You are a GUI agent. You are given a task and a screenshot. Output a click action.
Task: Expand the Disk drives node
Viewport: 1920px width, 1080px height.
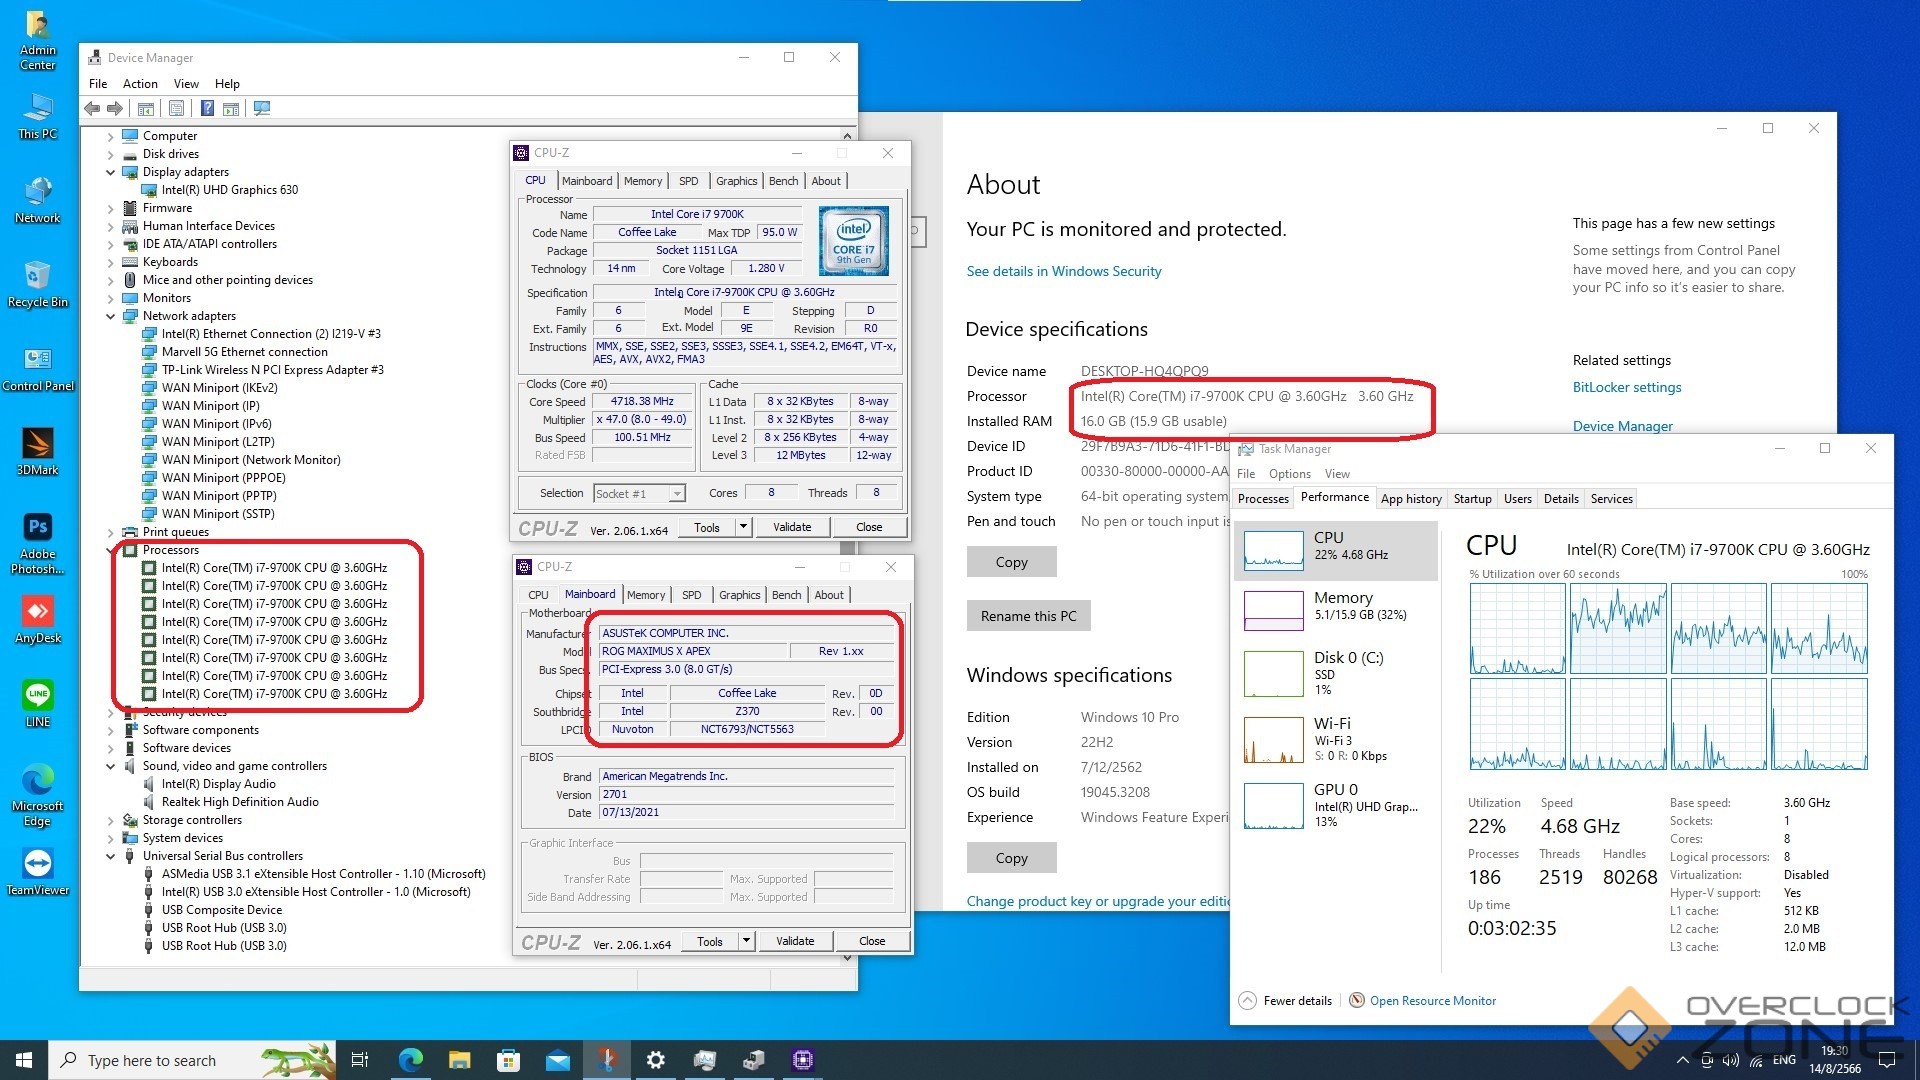coord(111,154)
